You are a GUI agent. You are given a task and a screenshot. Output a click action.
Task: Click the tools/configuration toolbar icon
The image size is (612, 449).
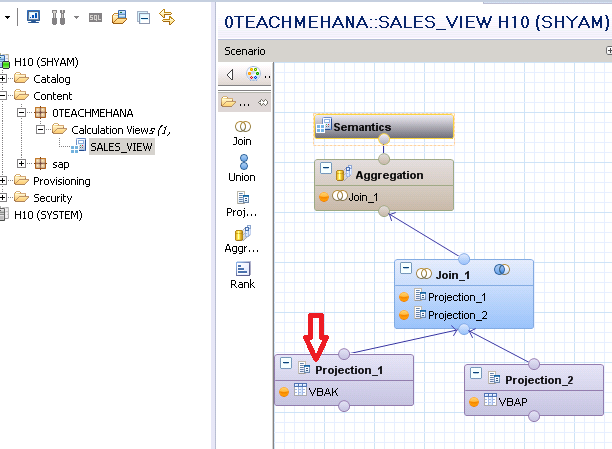(x=59, y=18)
